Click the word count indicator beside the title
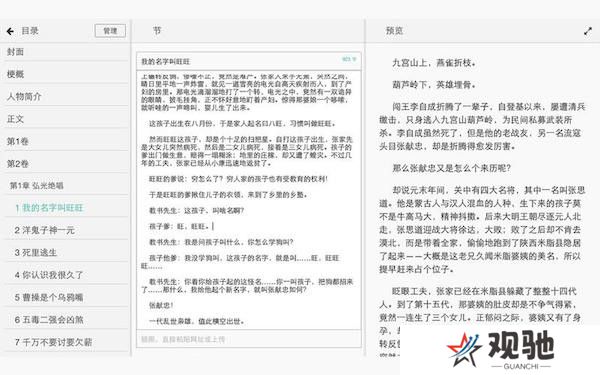Image resolution: width=600 pixels, height=375 pixels. pos(349,59)
